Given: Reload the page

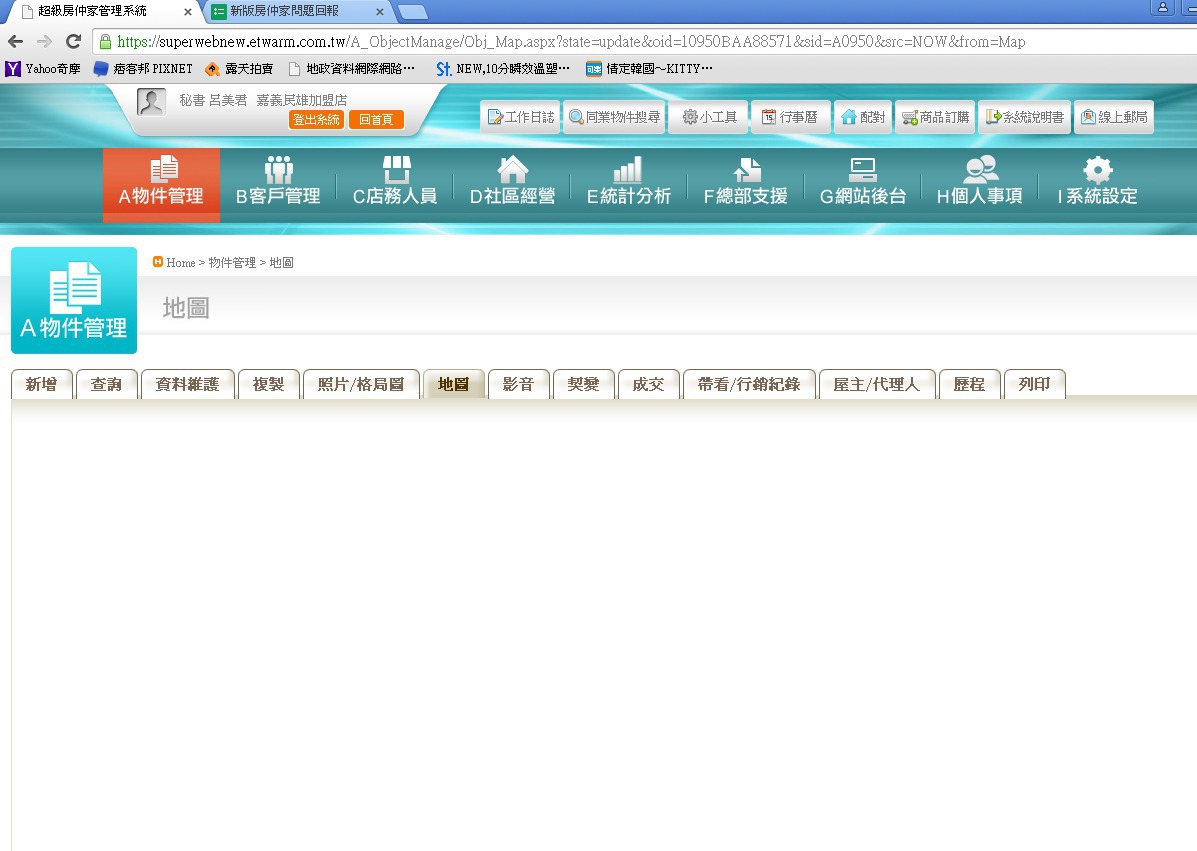Looking at the screenshot, I should click(73, 41).
